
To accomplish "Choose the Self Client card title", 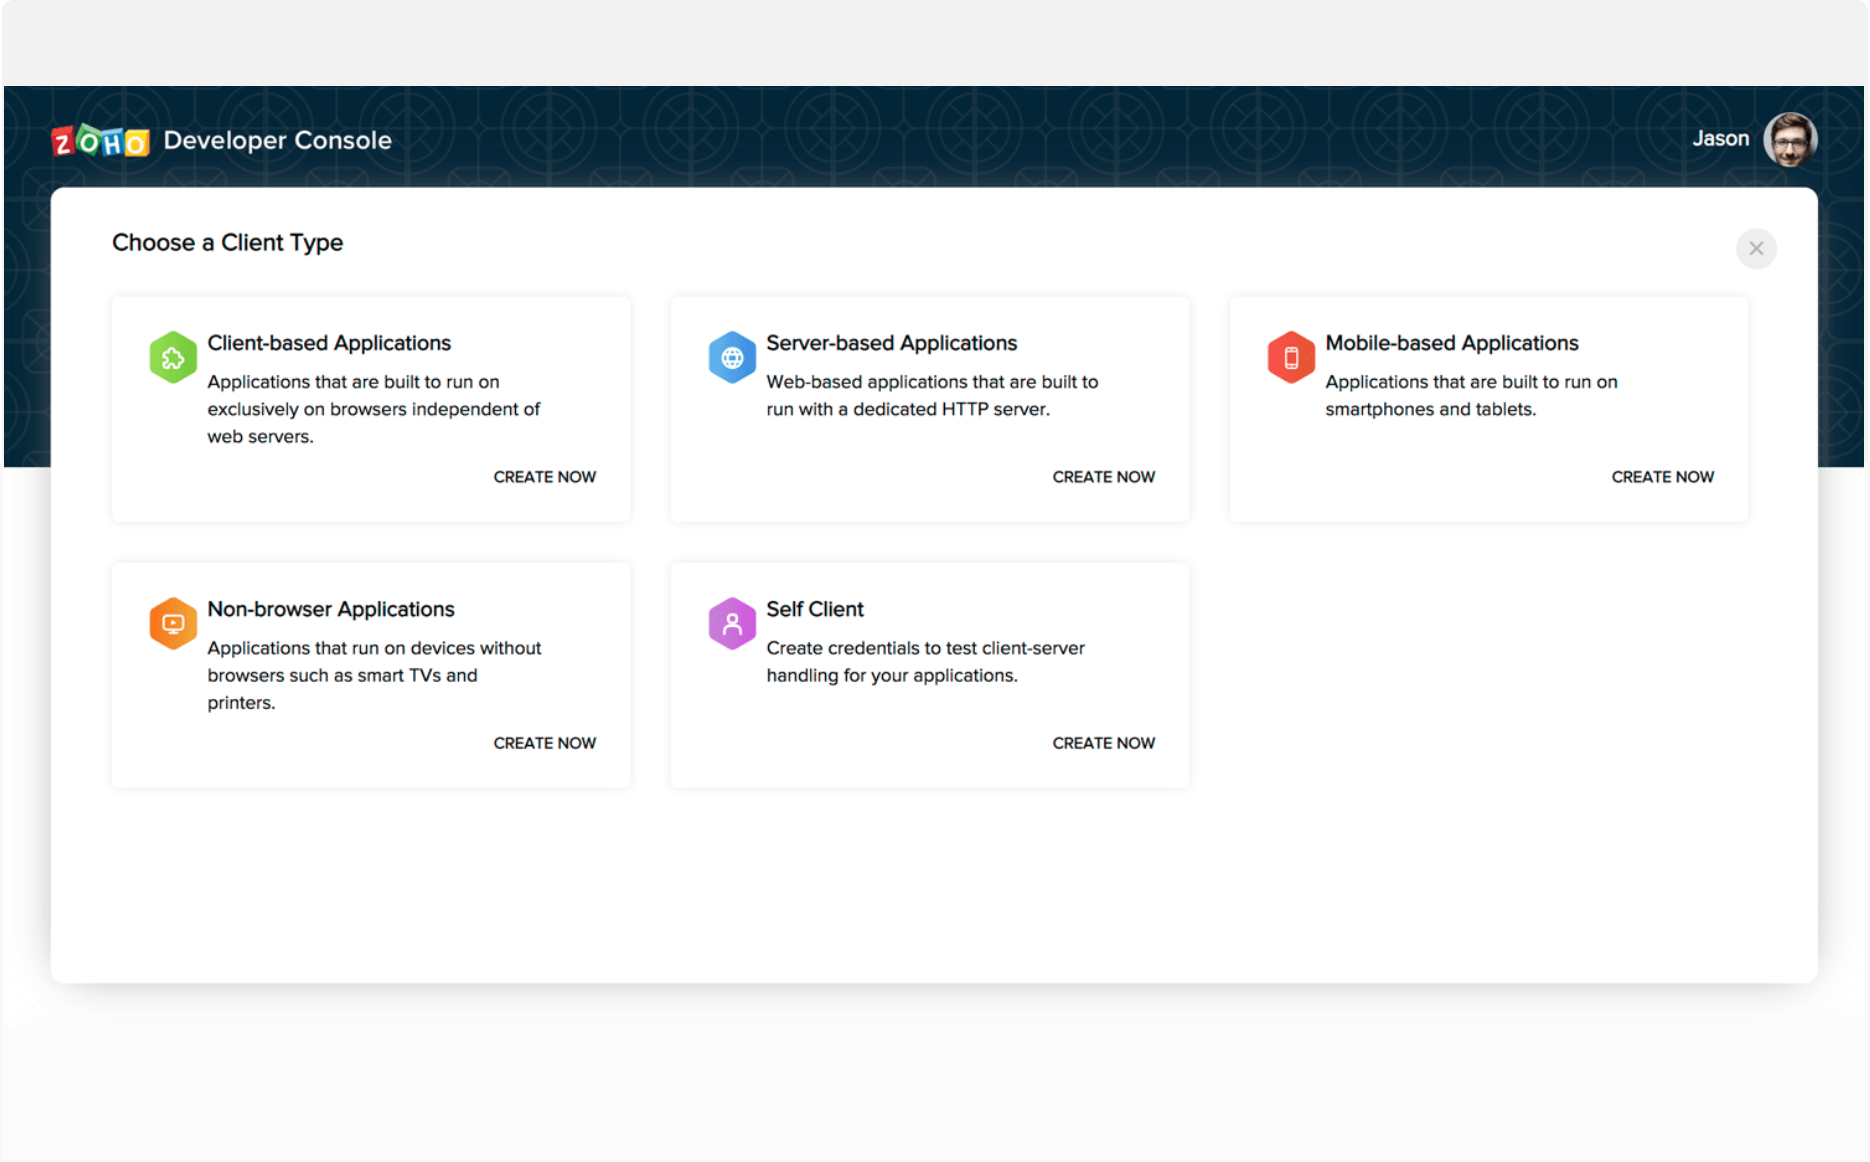I will [x=814, y=609].
